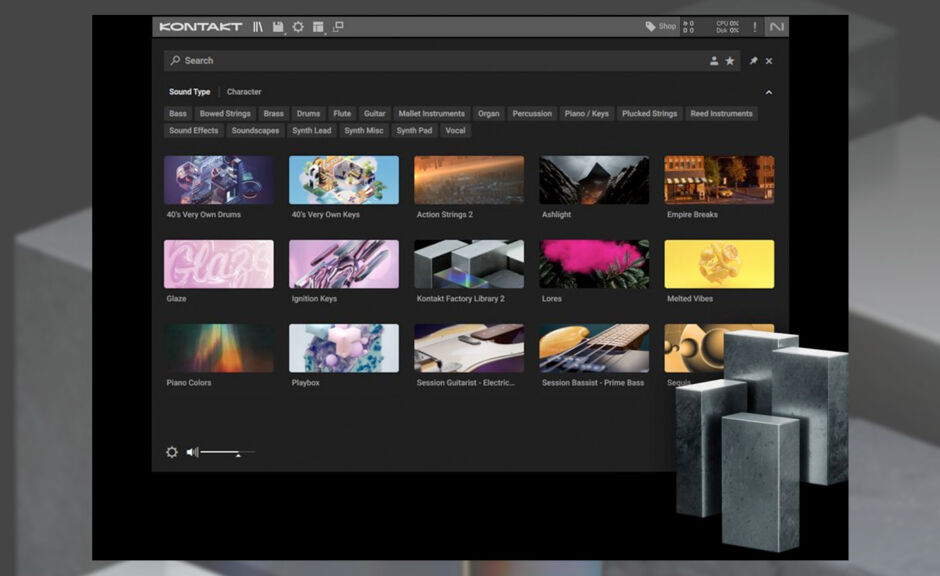This screenshot has width=940, height=576.
Task: Mute preview using speaker icon
Action: point(192,452)
